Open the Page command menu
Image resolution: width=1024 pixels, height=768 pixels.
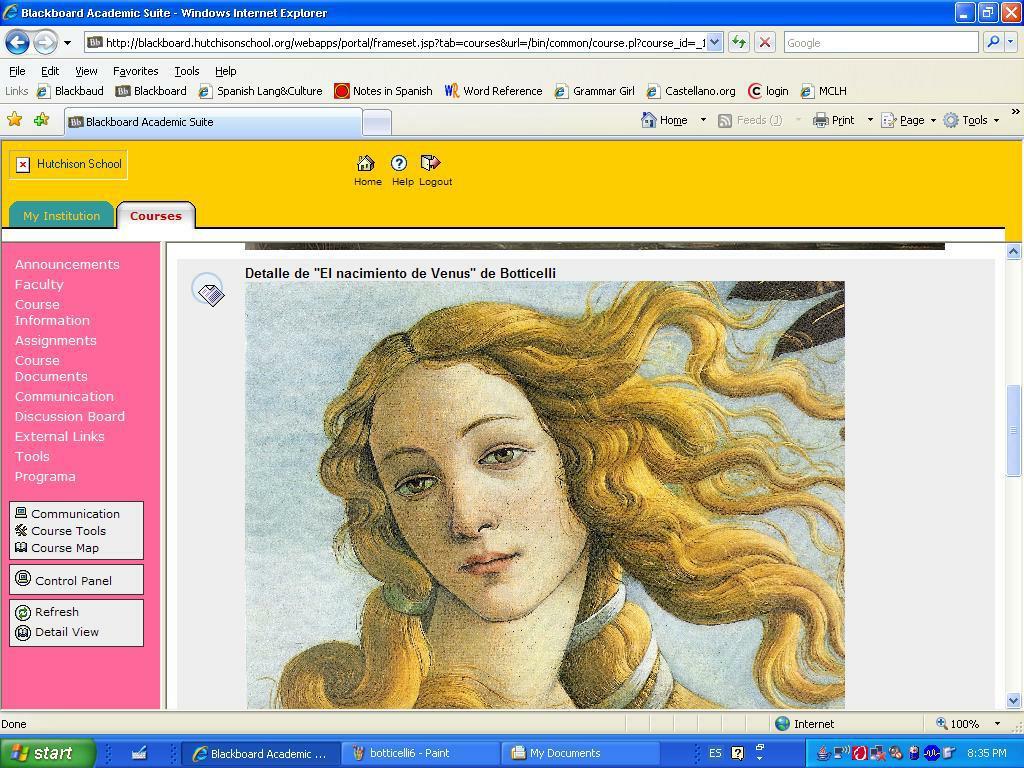point(908,120)
